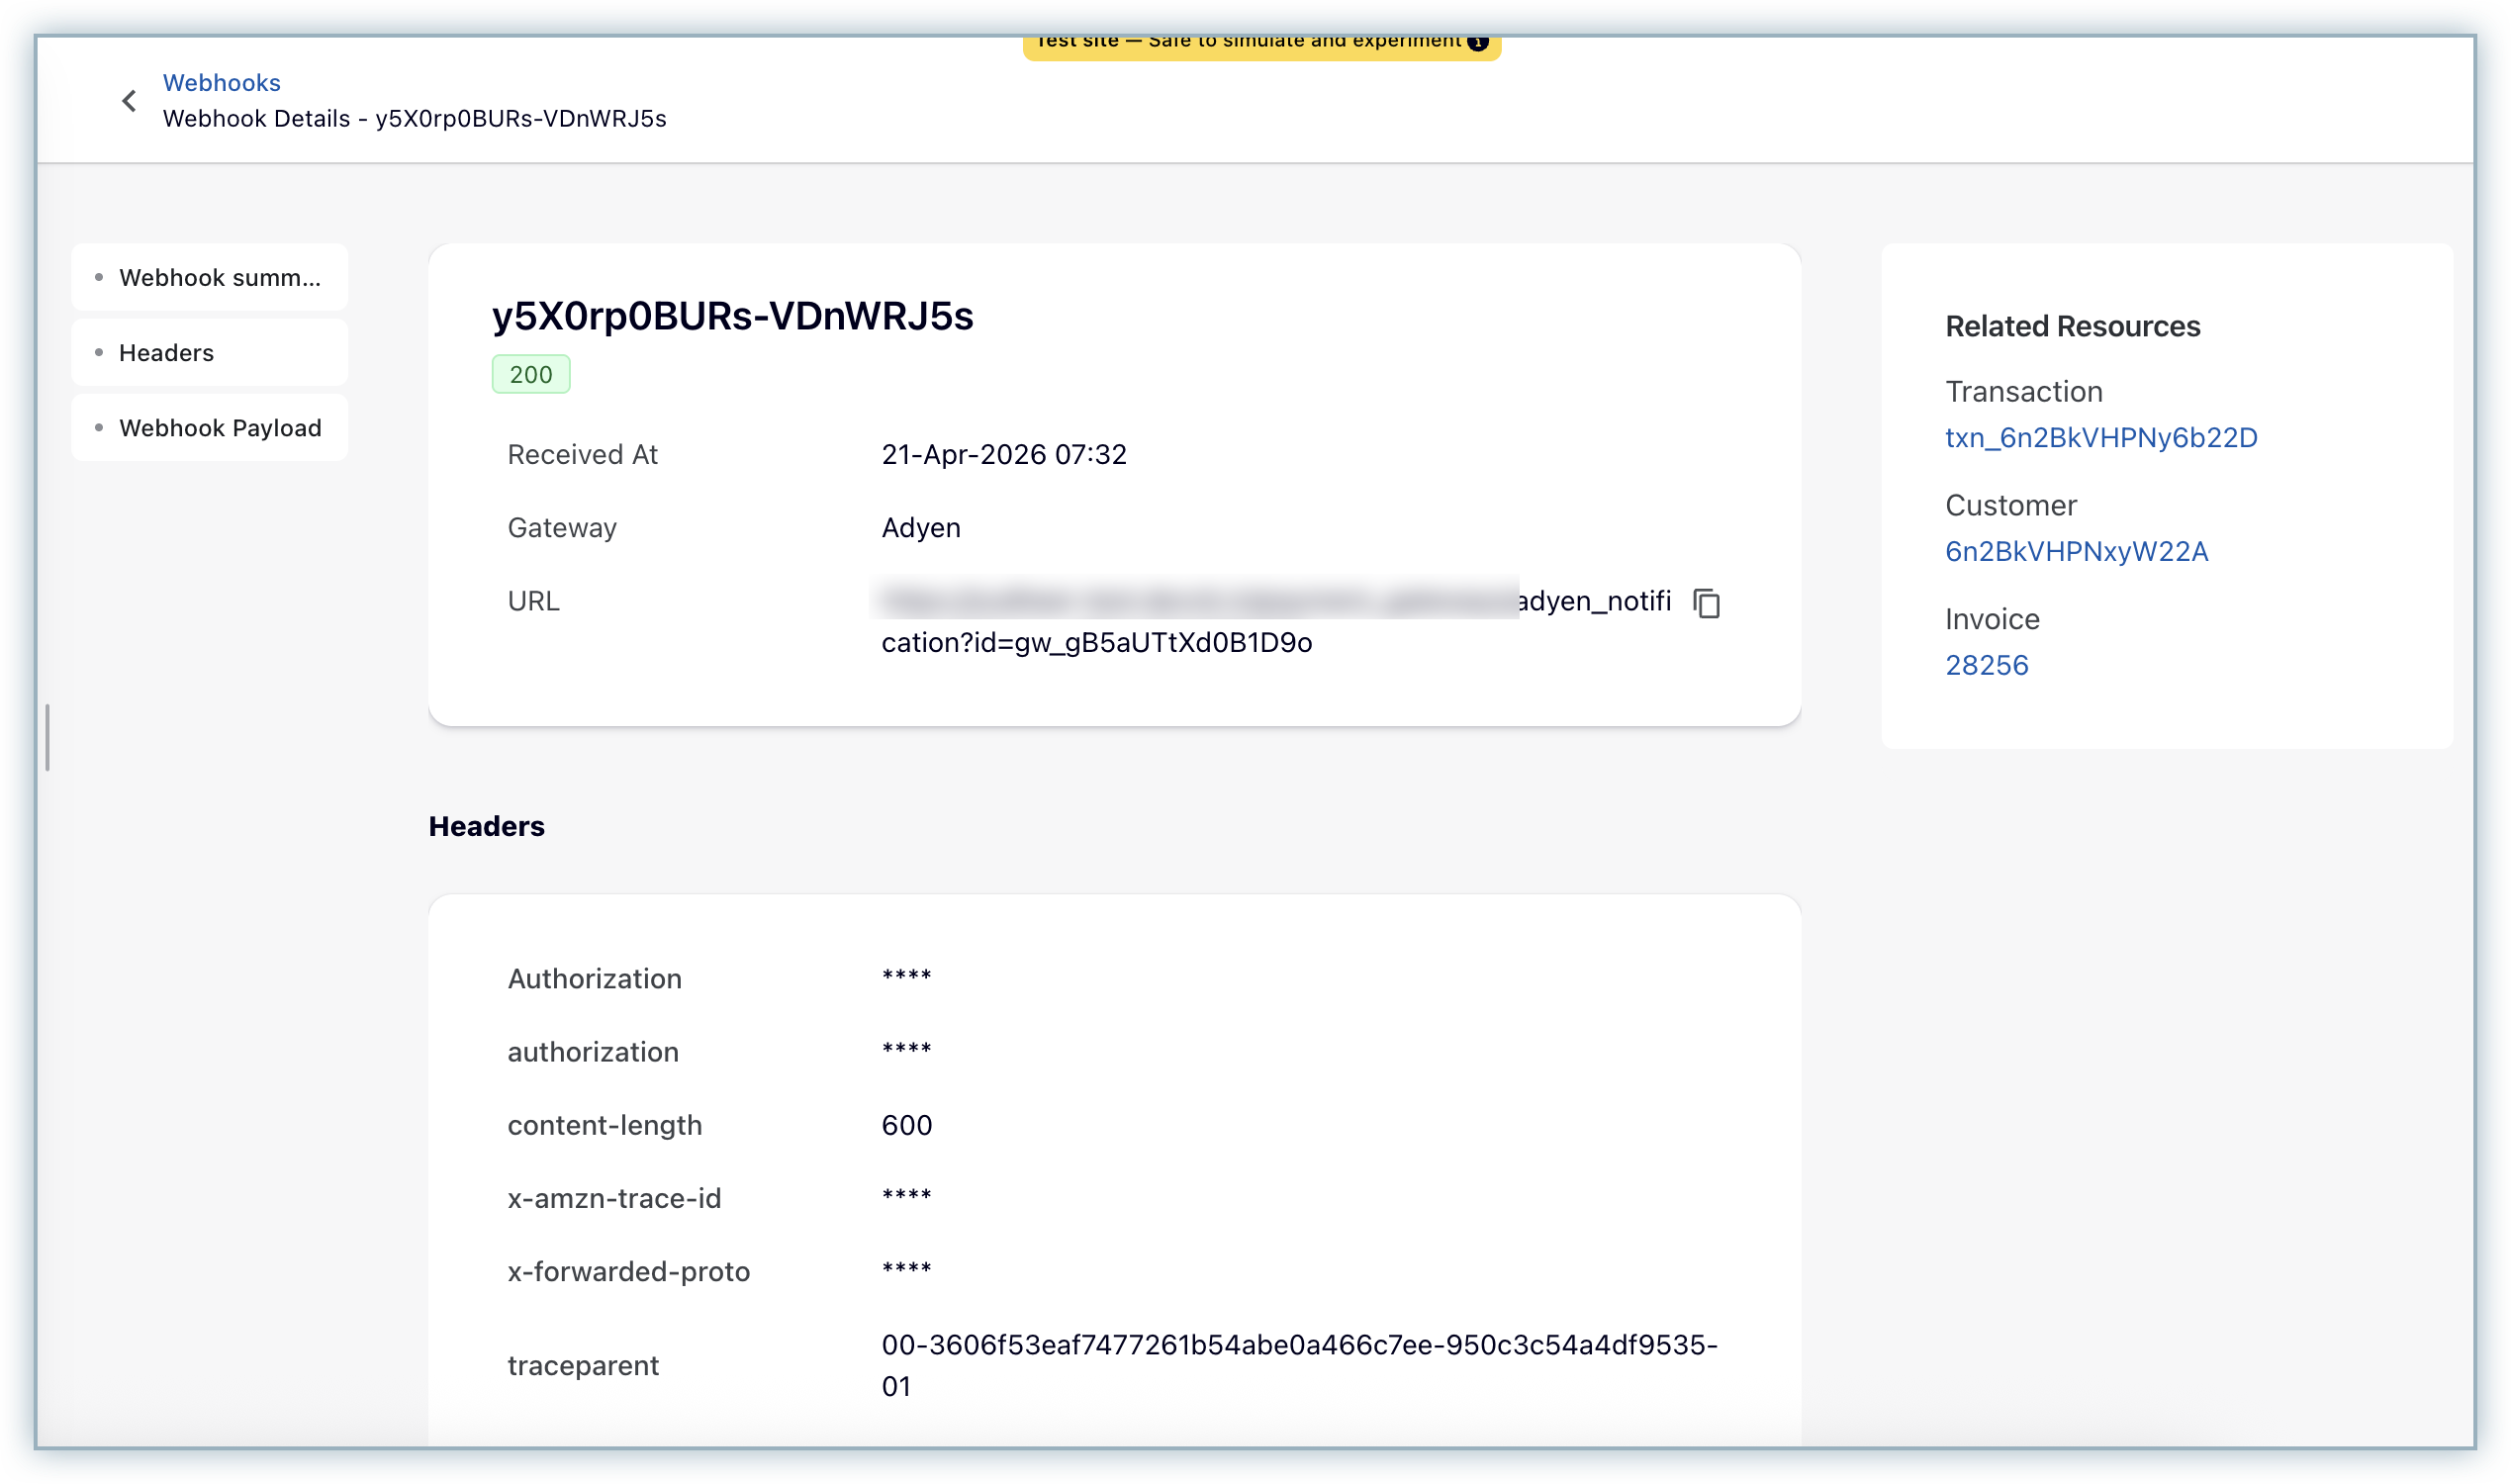
Task: Click bullet marker beside Webhook Payload
Action: pos(99,427)
